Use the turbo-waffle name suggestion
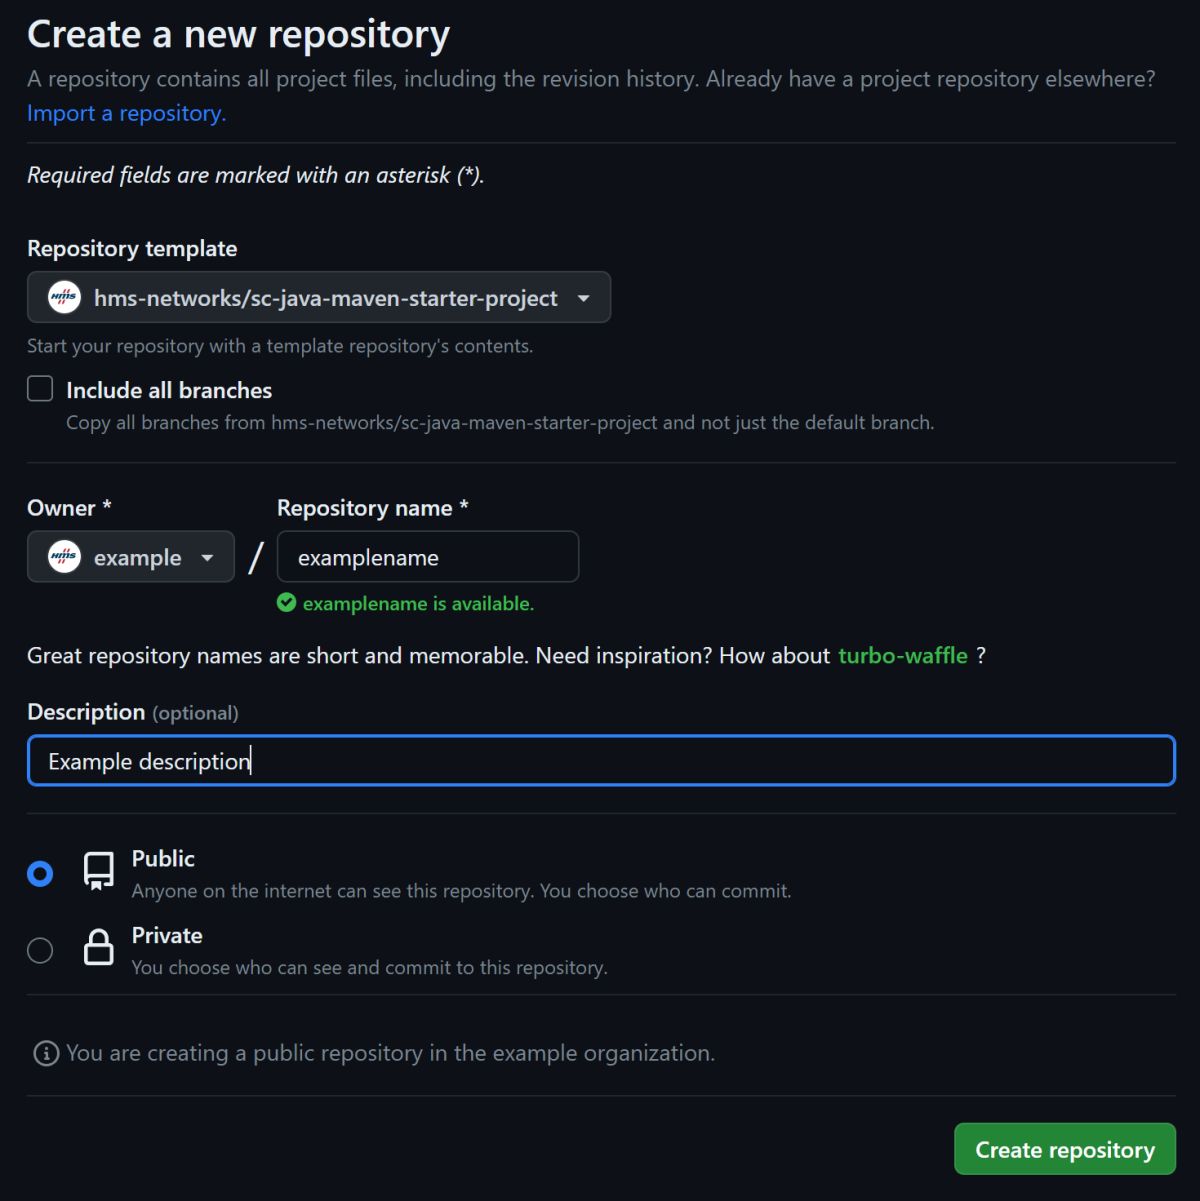The width and height of the screenshot is (1200, 1201). coord(902,655)
